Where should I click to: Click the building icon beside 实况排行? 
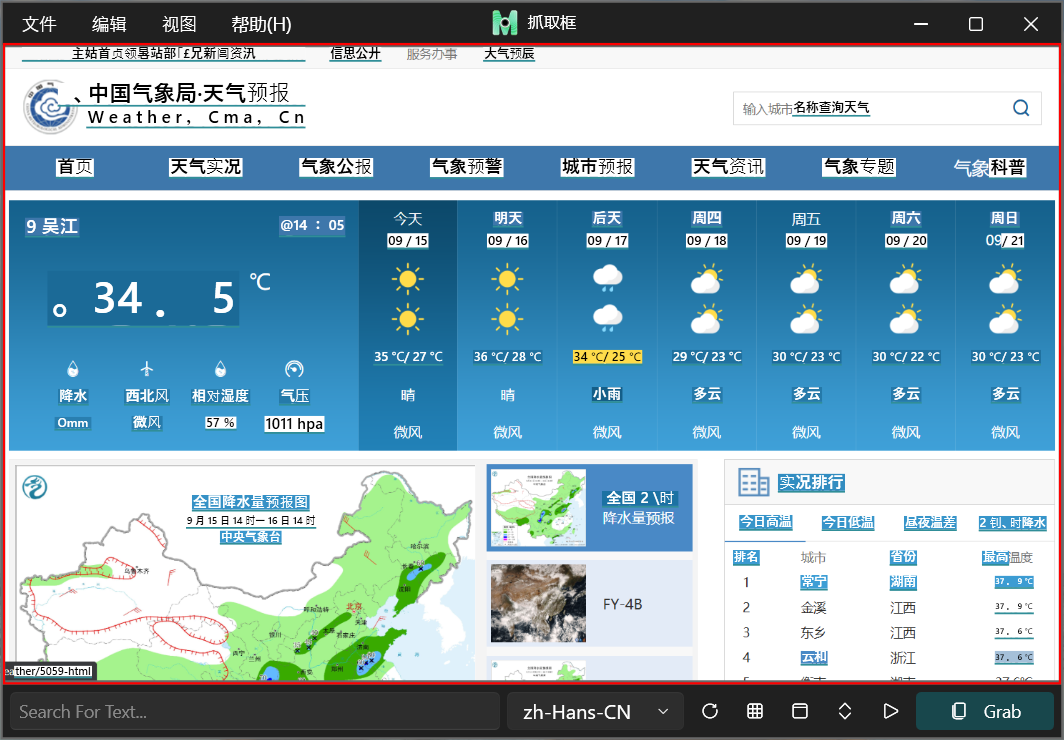click(x=753, y=482)
